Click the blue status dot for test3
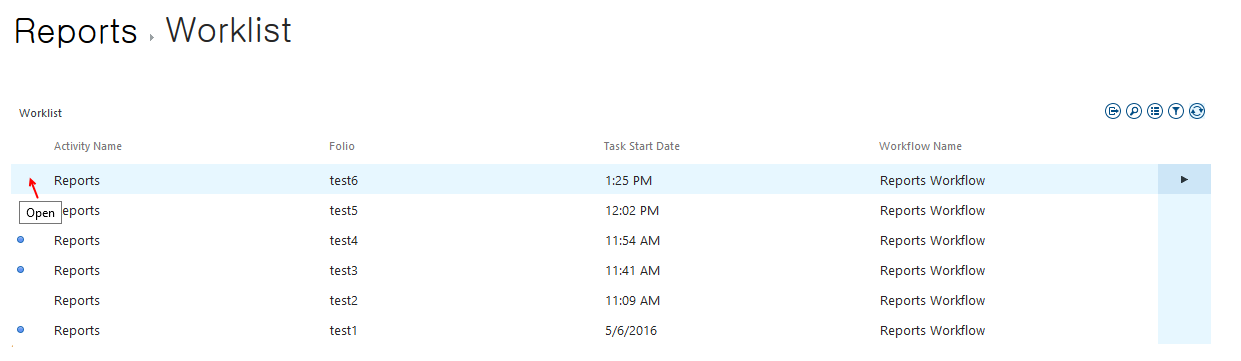 [21, 269]
